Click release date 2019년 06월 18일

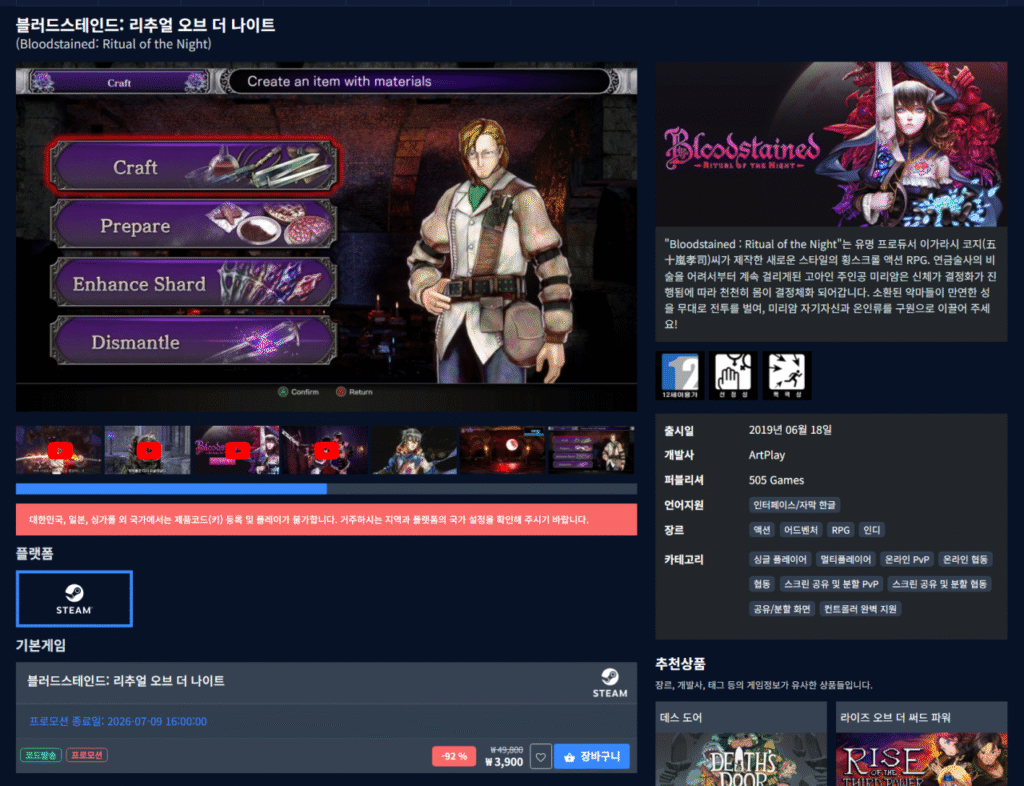790,430
